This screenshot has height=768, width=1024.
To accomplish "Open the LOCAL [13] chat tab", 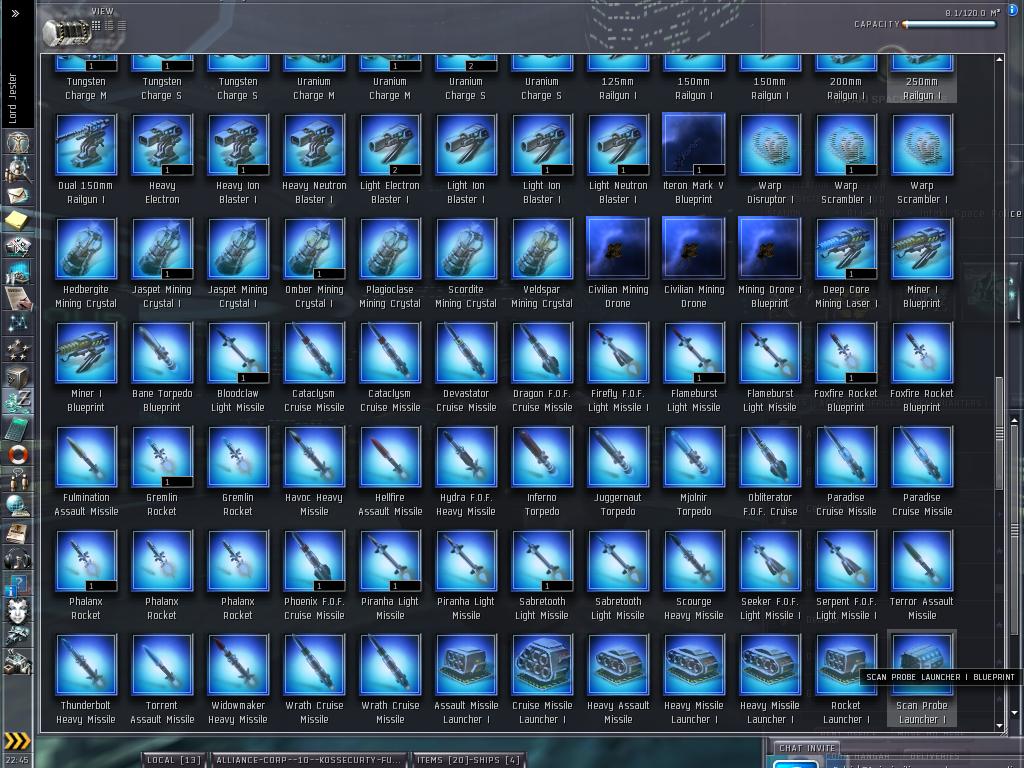I will [173, 760].
